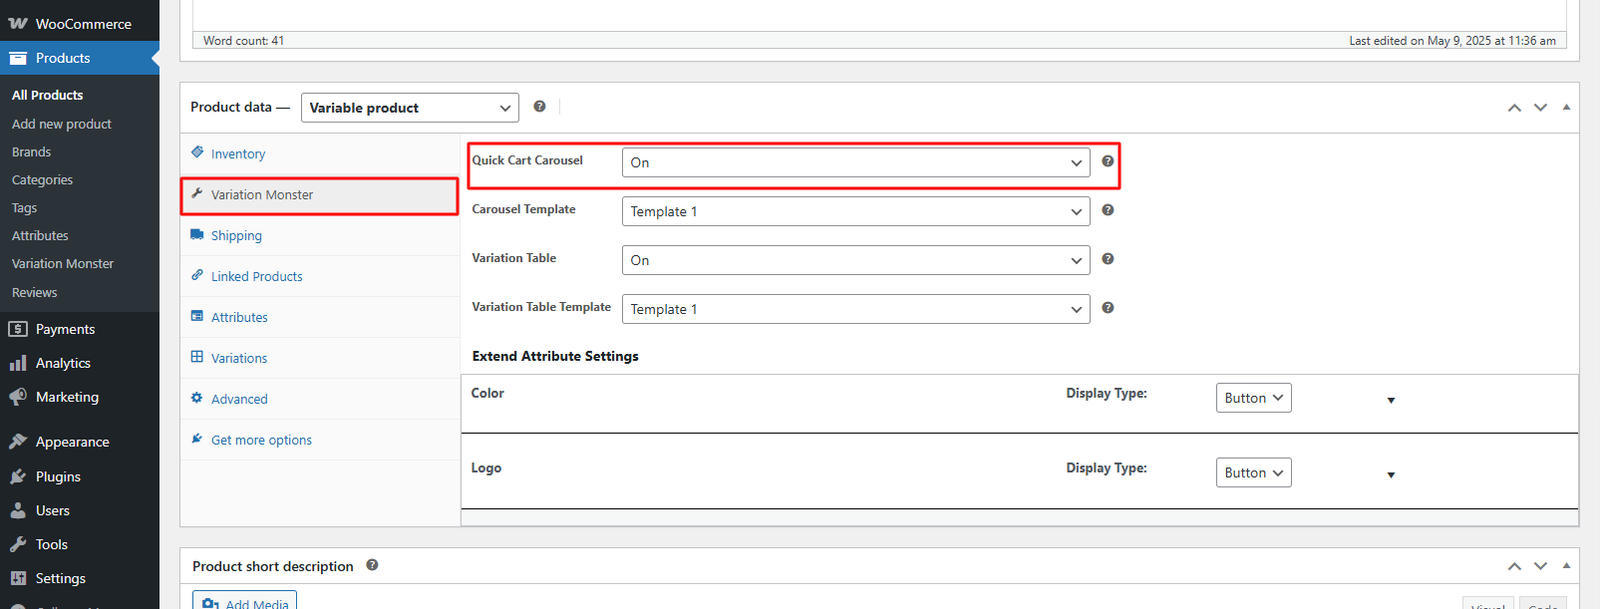Viewport: 1600px width, 609px height.
Task: Change the Variation Table On setting
Action: point(855,260)
